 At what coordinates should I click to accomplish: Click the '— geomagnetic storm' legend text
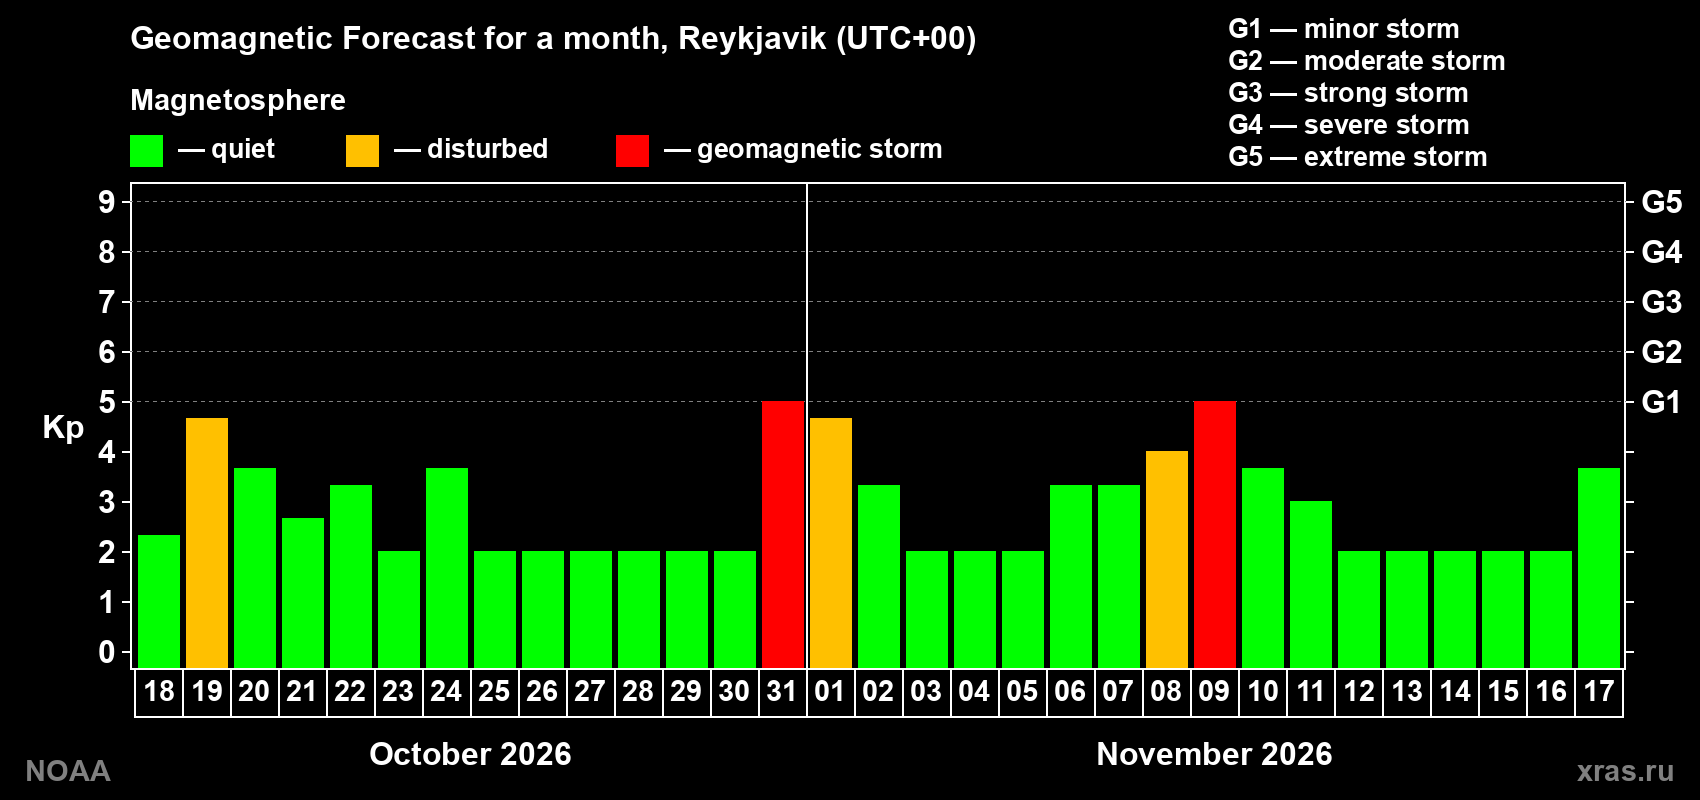803,149
